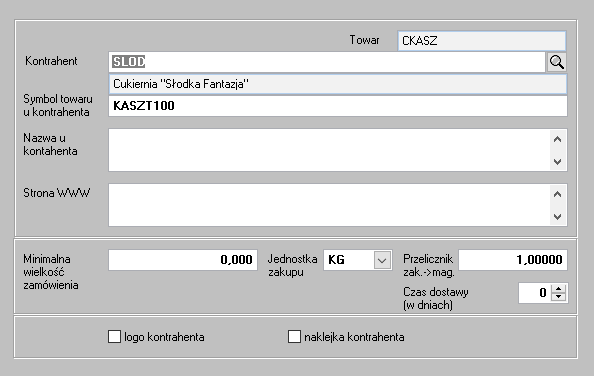Click the magnifier search icon beside Kontrahent
The width and height of the screenshot is (594, 376).
(x=556, y=62)
